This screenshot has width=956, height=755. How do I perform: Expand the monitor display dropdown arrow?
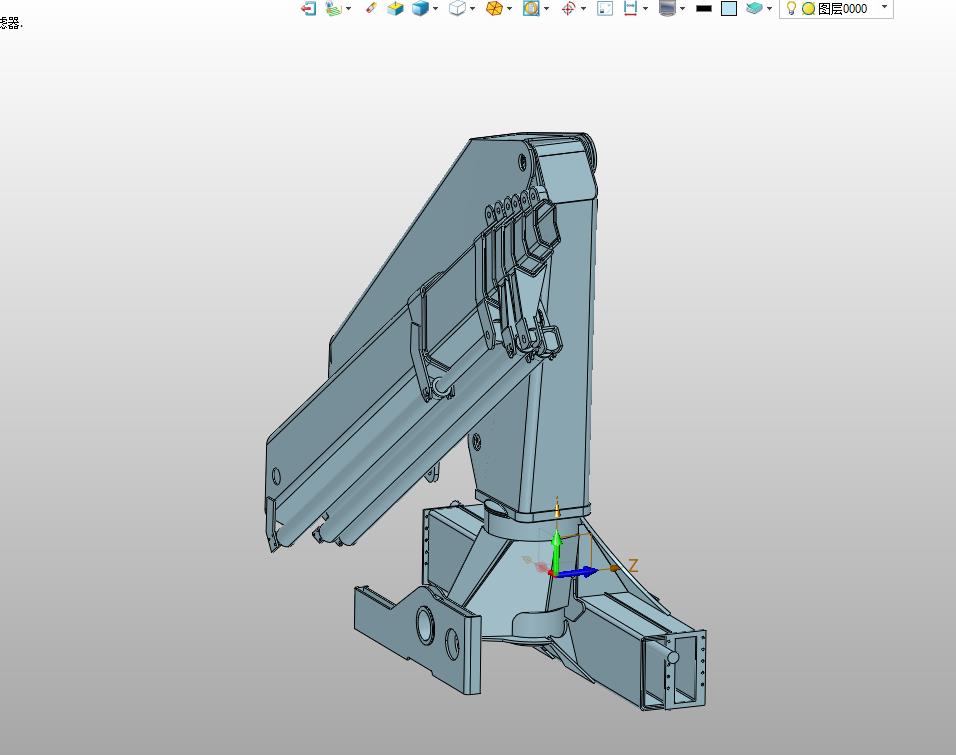(x=682, y=9)
